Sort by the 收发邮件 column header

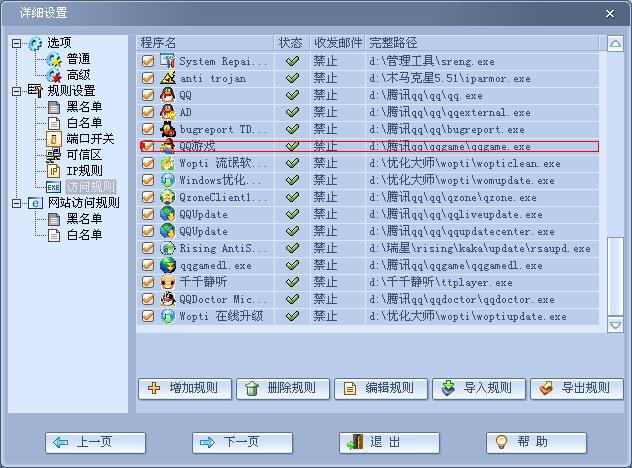click(338, 43)
